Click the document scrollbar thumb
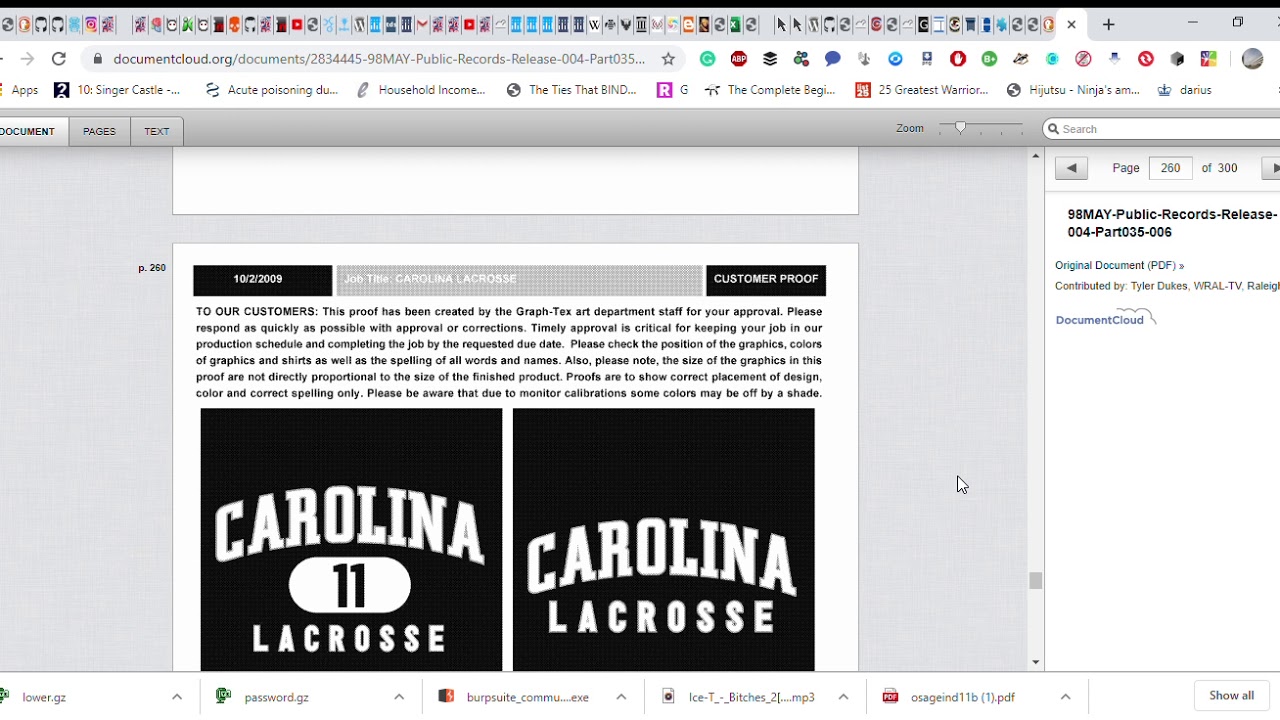This screenshot has width=1280, height=720. 1035,580
